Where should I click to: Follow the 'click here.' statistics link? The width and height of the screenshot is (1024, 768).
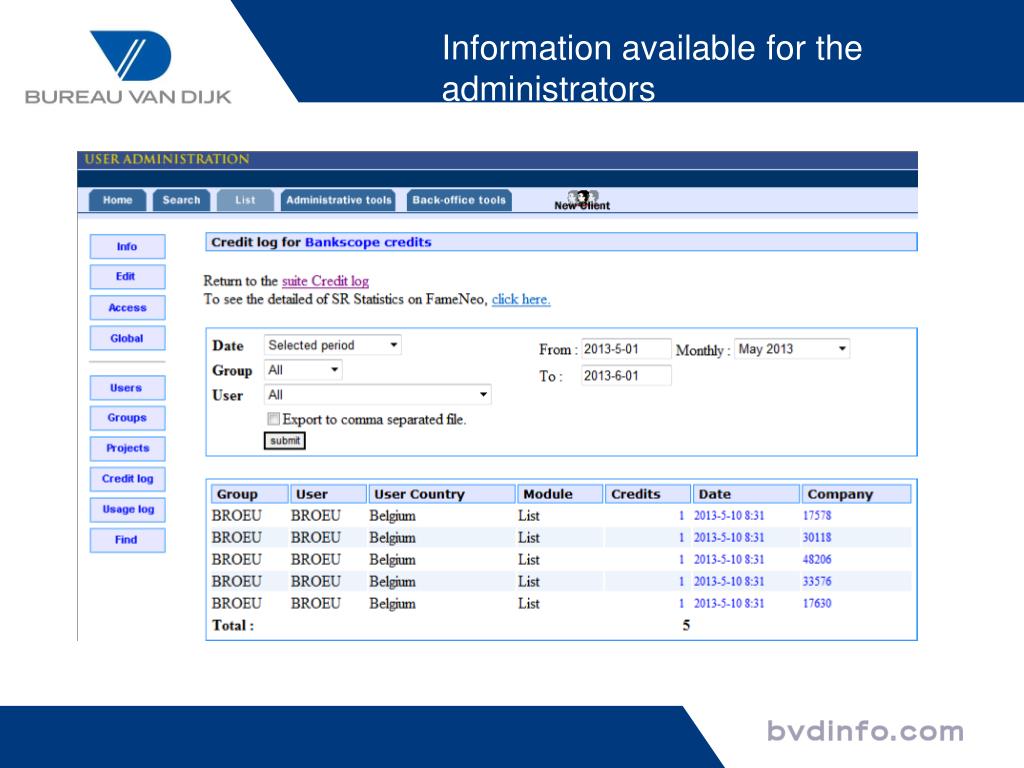520,299
